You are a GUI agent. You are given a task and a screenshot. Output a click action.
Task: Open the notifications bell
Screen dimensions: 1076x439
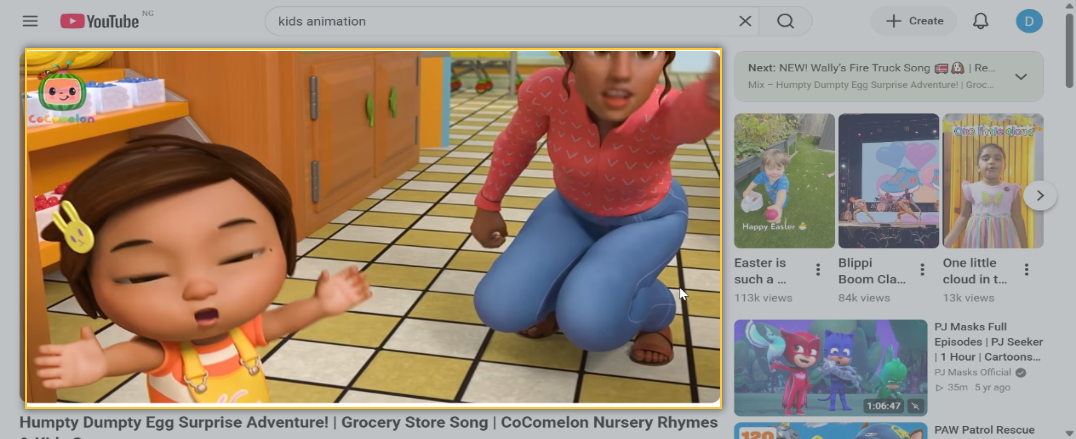pyautogui.click(x=981, y=21)
